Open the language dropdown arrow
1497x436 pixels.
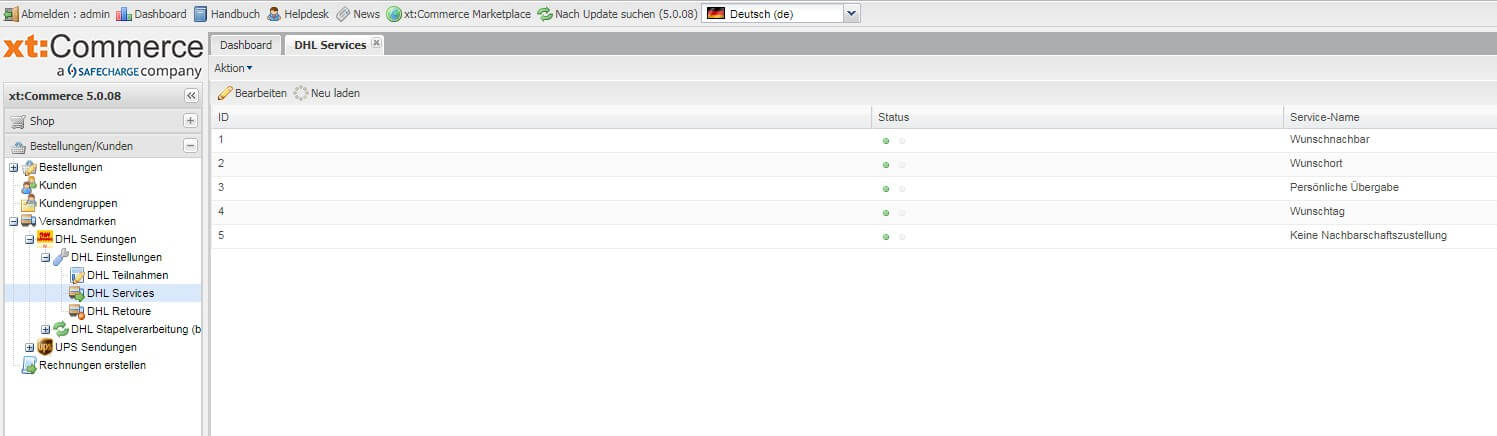pos(851,13)
